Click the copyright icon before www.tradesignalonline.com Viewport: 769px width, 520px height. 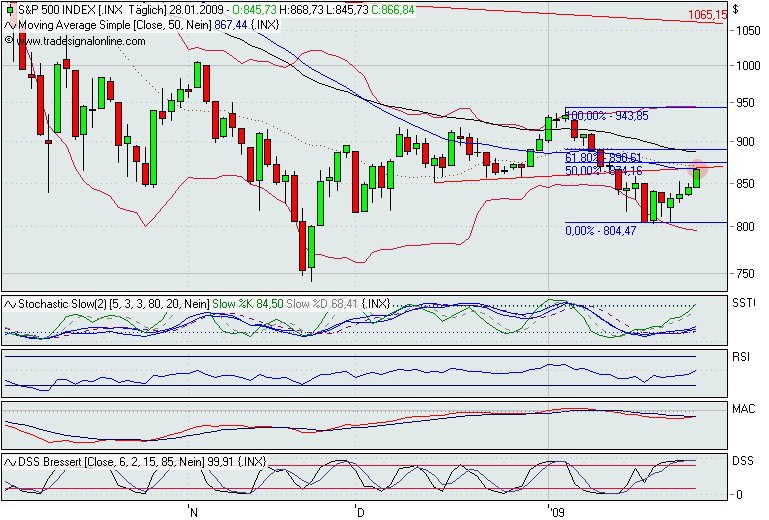click(8, 40)
